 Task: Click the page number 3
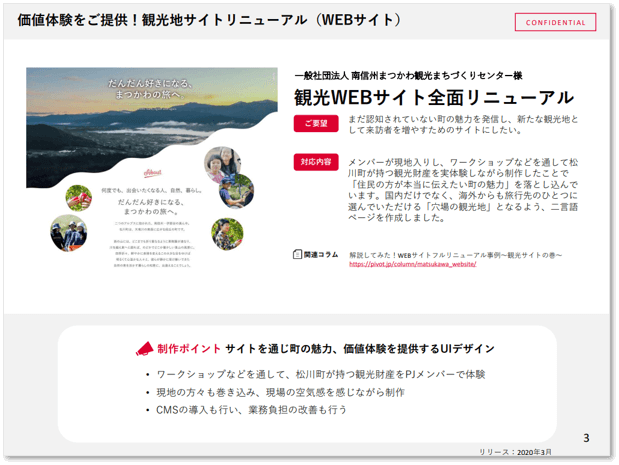pyautogui.click(x=586, y=438)
